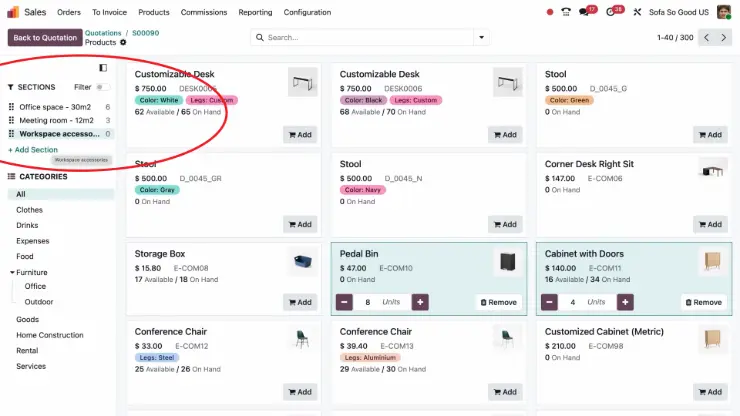This screenshot has height=416, width=740.
Task: Click the Back to Quotation button
Action: pyautogui.click(x=44, y=37)
